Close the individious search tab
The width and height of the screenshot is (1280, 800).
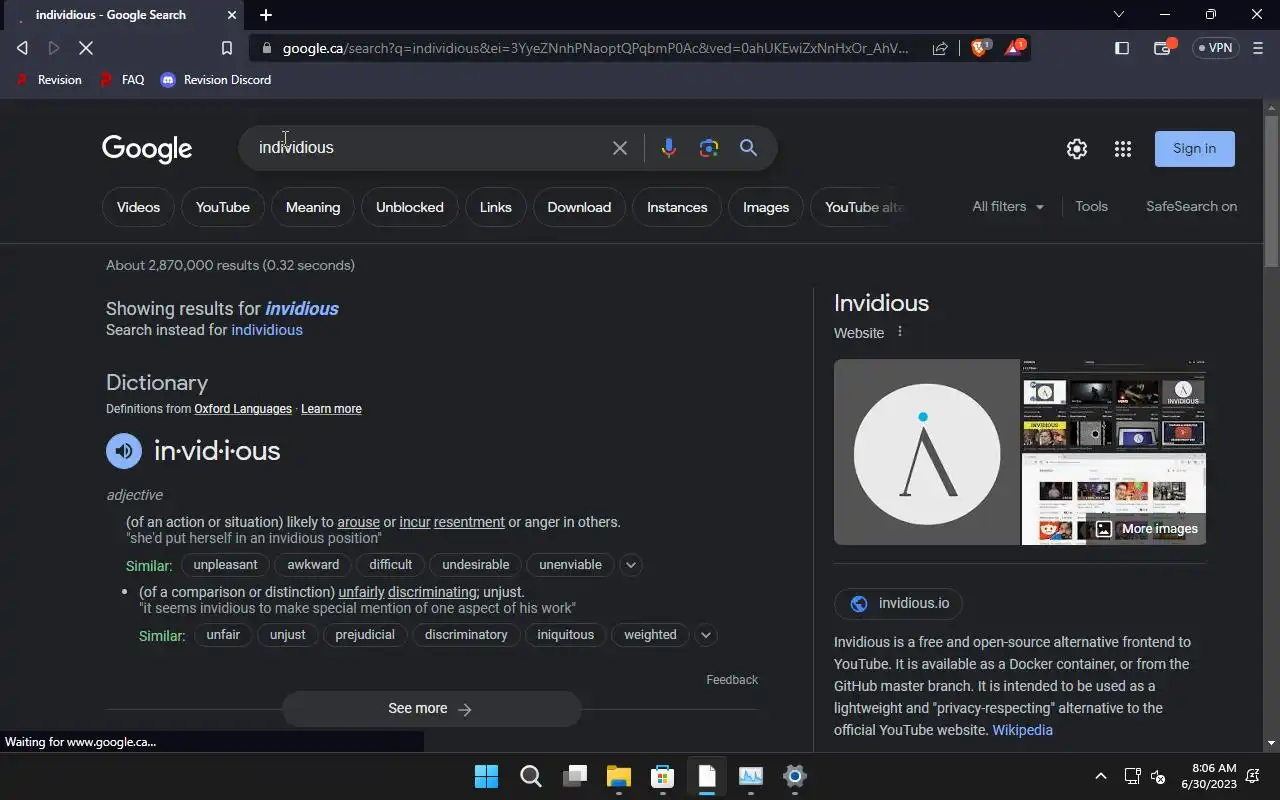(232, 15)
